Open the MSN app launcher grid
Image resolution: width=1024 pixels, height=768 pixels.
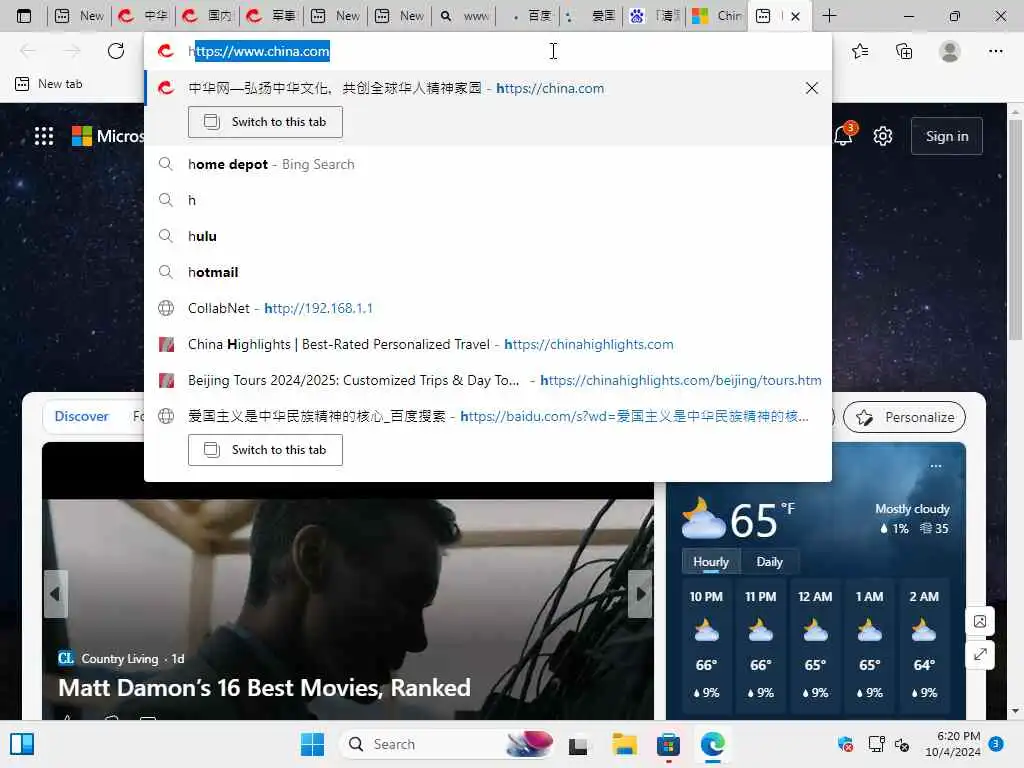[x=44, y=136]
